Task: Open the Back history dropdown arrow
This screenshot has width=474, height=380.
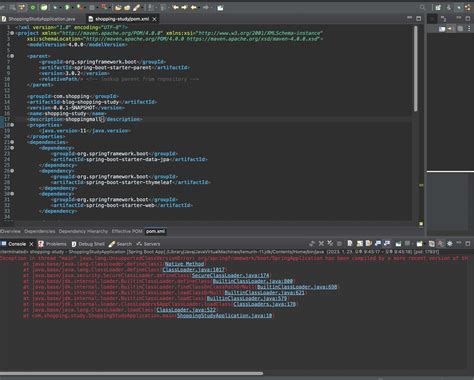Action: pos(199,7)
